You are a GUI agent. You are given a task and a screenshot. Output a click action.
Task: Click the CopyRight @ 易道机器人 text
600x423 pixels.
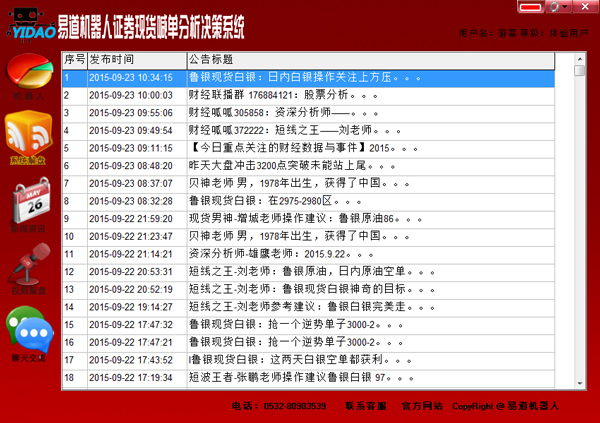pos(505,406)
